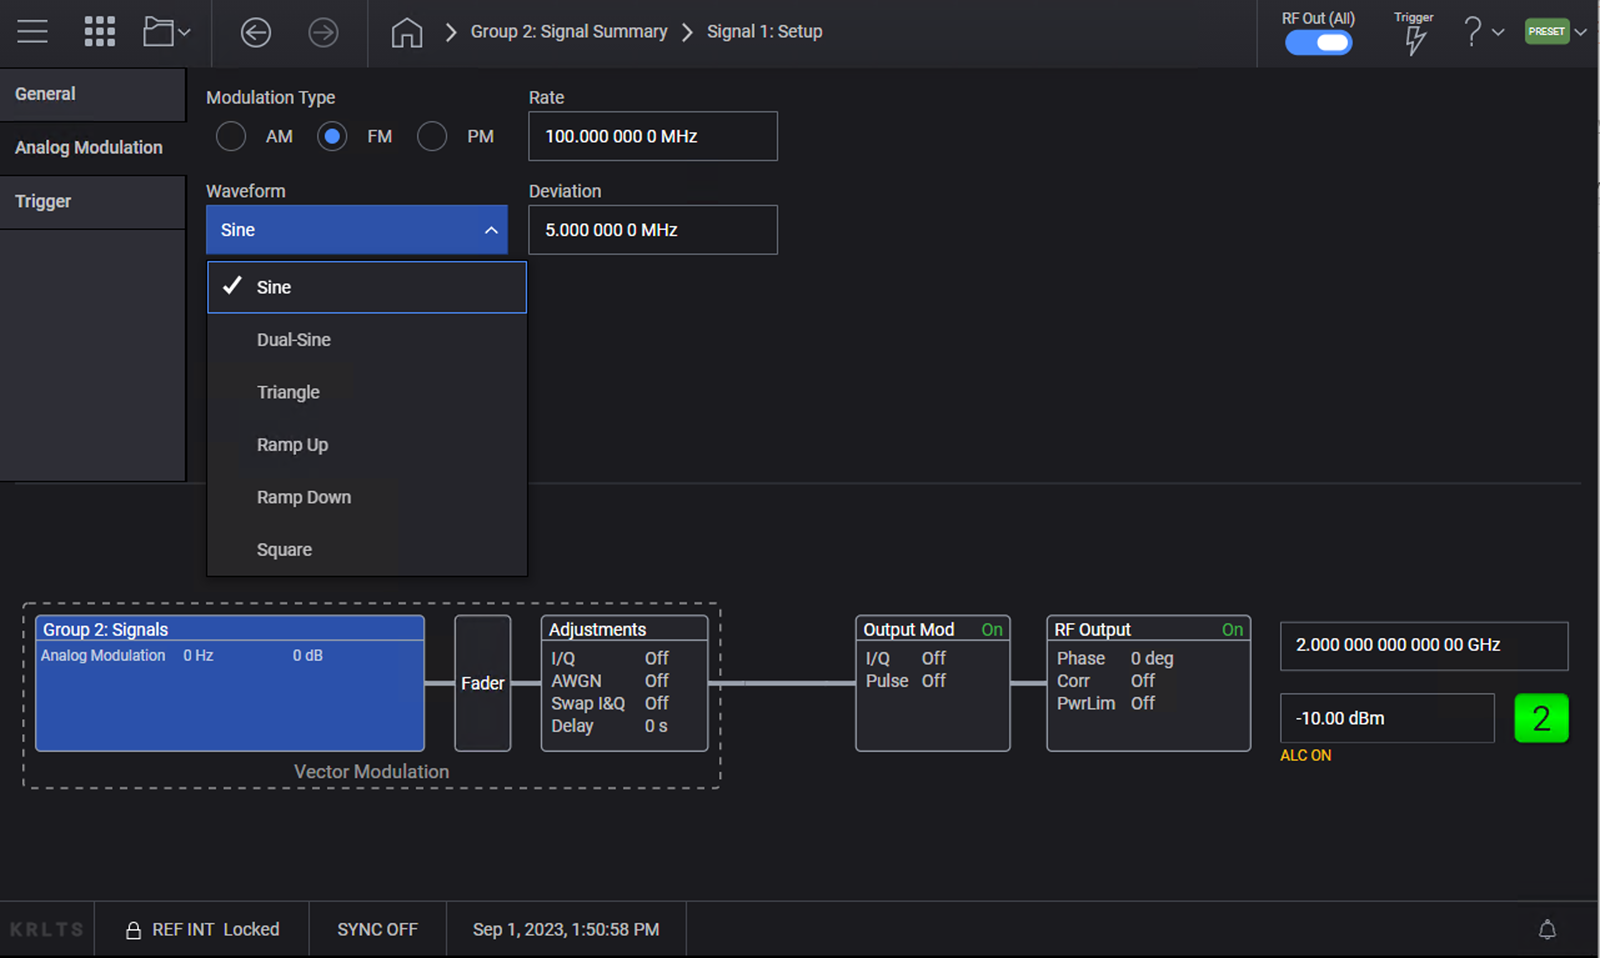Click the notification bell icon
This screenshot has height=958, width=1600.
1546,930
